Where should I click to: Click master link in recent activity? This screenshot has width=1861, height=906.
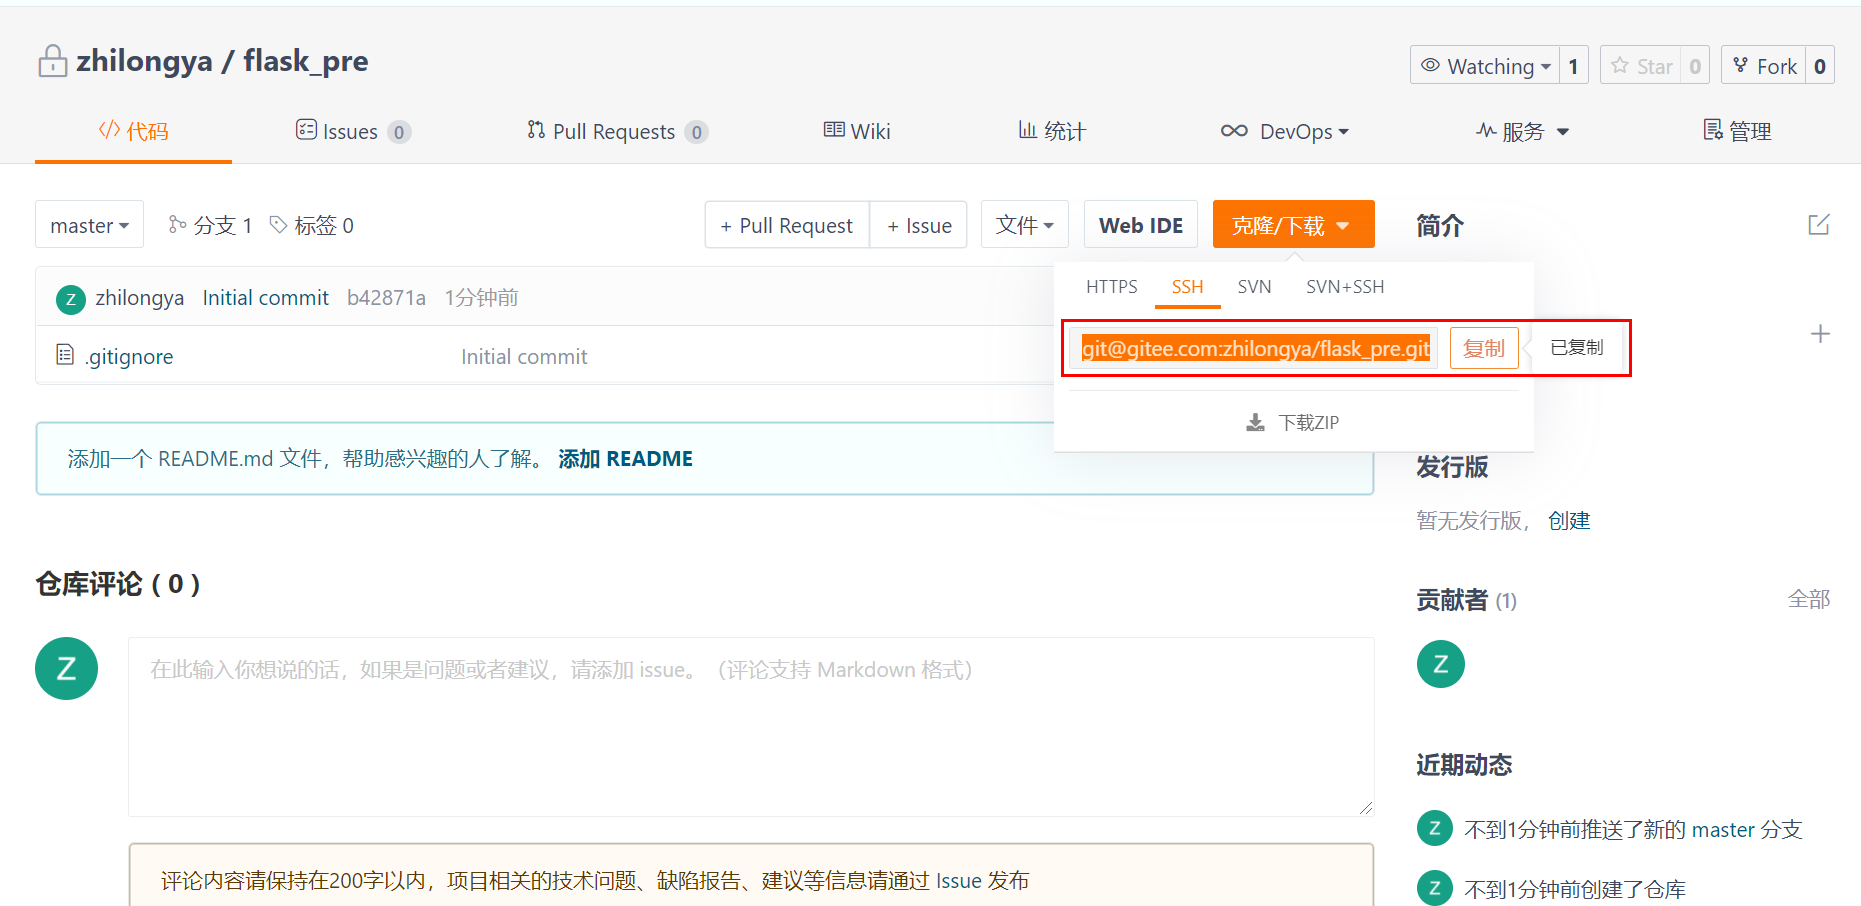point(1723,829)
